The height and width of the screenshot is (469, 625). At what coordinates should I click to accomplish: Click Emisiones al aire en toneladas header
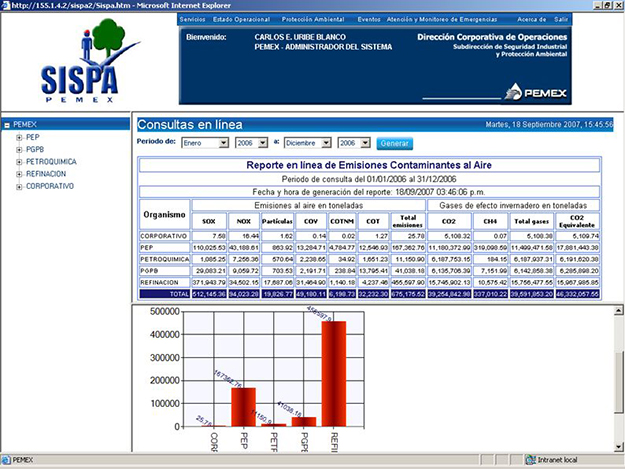[309, 205]
